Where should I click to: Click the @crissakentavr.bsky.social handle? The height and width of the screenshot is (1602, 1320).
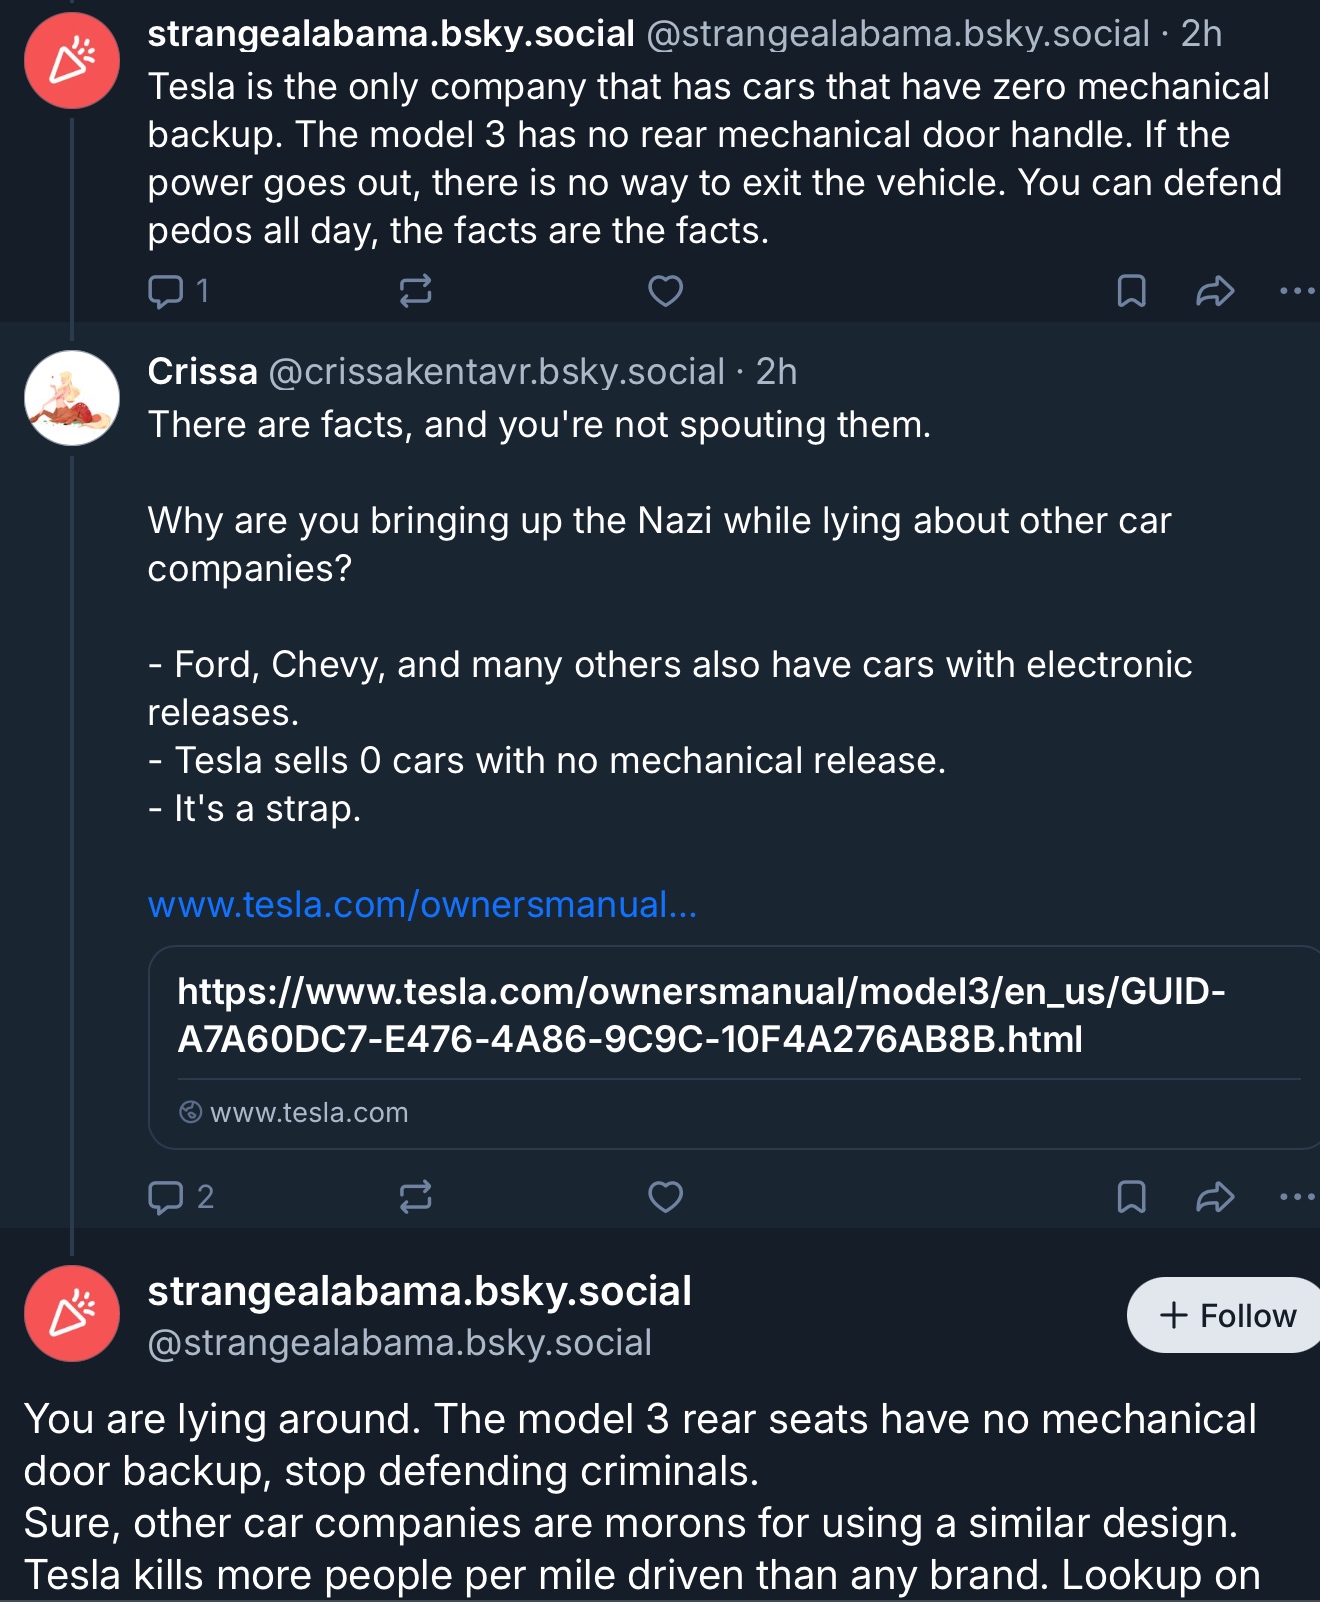tap(496, 372)
